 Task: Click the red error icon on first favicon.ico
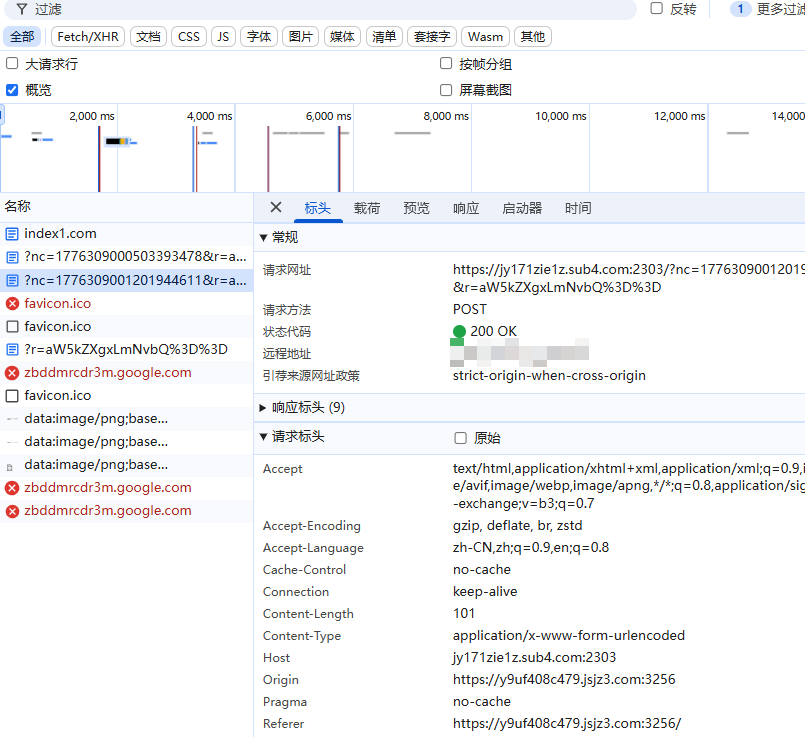(x=12, y=303)
